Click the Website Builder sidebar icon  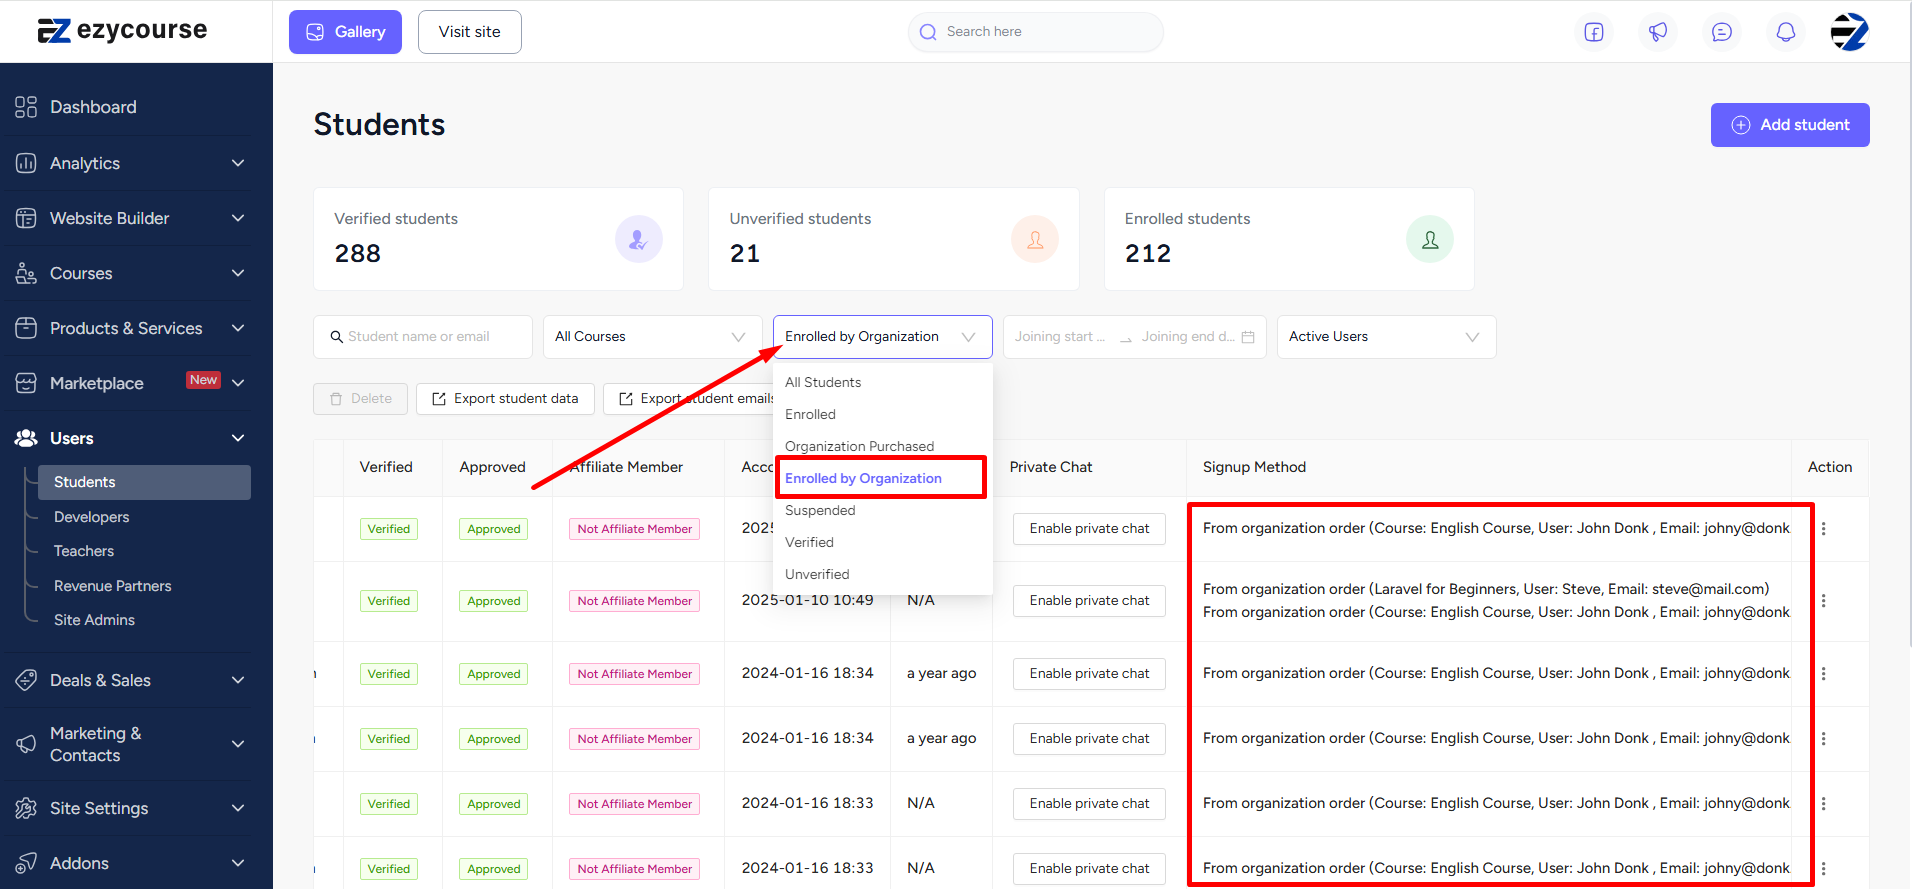coord(26,218)
